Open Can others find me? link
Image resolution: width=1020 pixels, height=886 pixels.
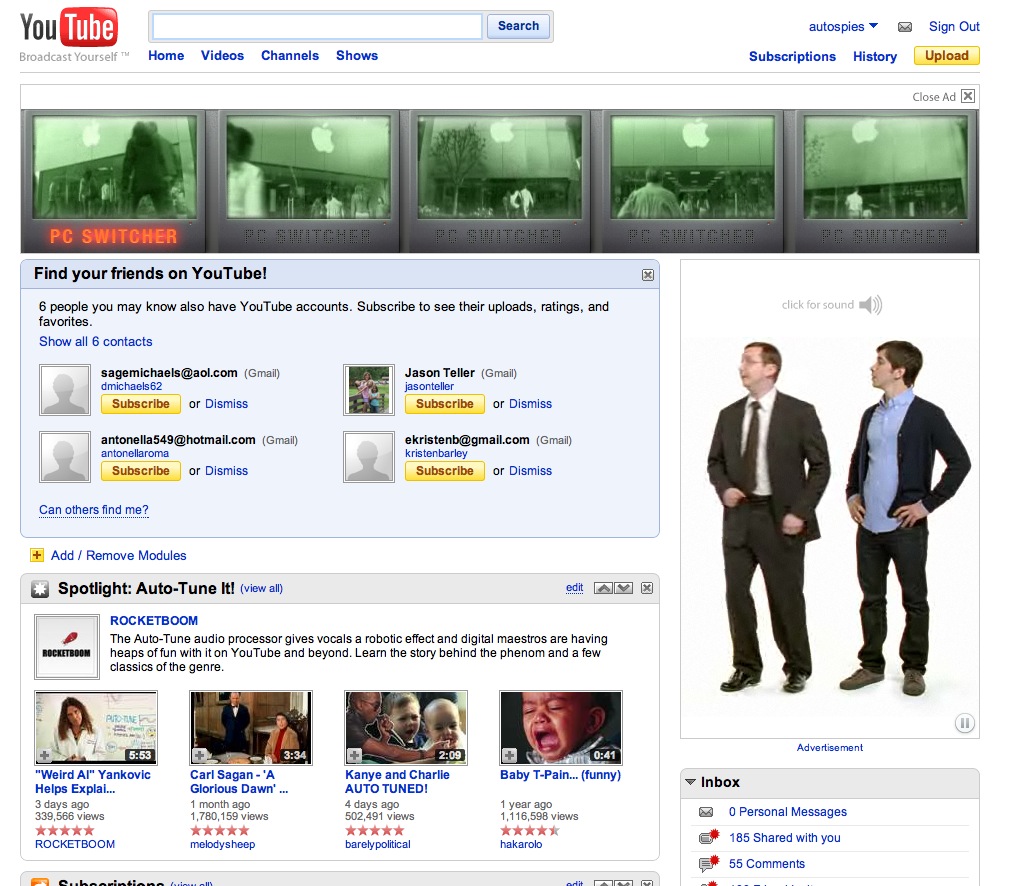(x=94, y=510)
